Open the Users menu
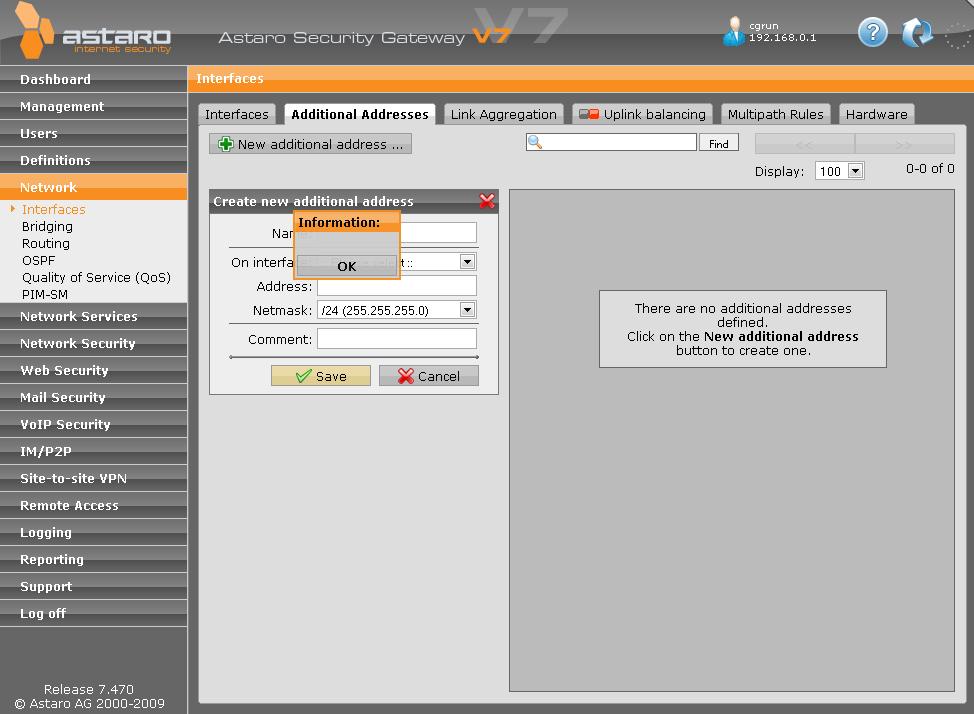This screenshot has width=974, height=714. (93, 133)
